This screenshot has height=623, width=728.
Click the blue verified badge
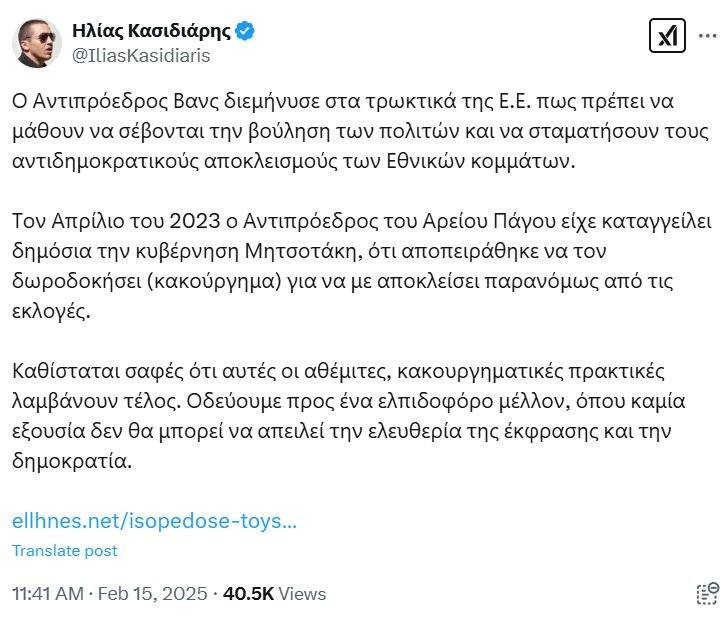[245, 31]
